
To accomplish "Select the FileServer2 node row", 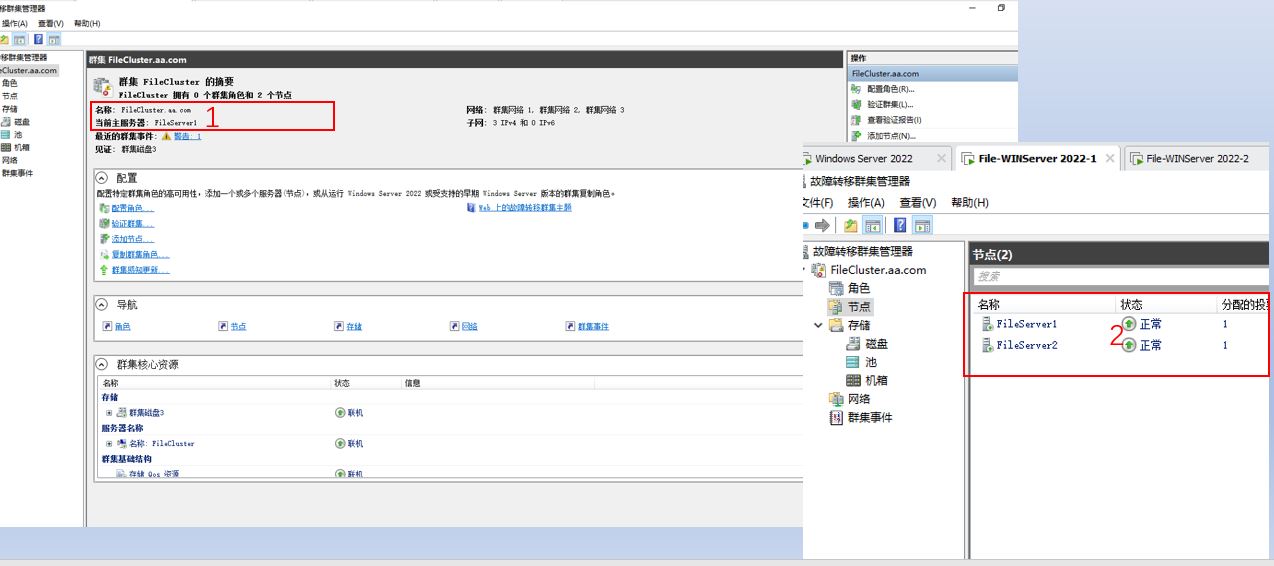I will 1120,345.
